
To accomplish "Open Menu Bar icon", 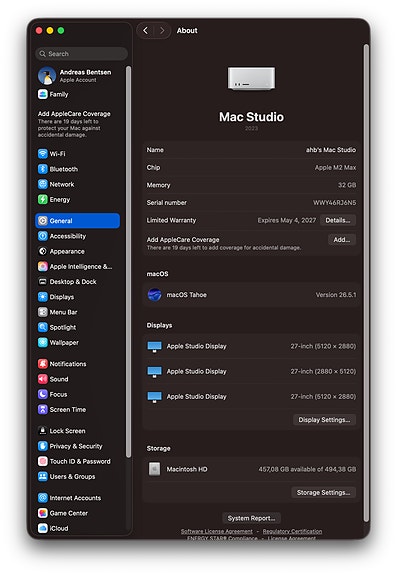I will coord(43,312).
